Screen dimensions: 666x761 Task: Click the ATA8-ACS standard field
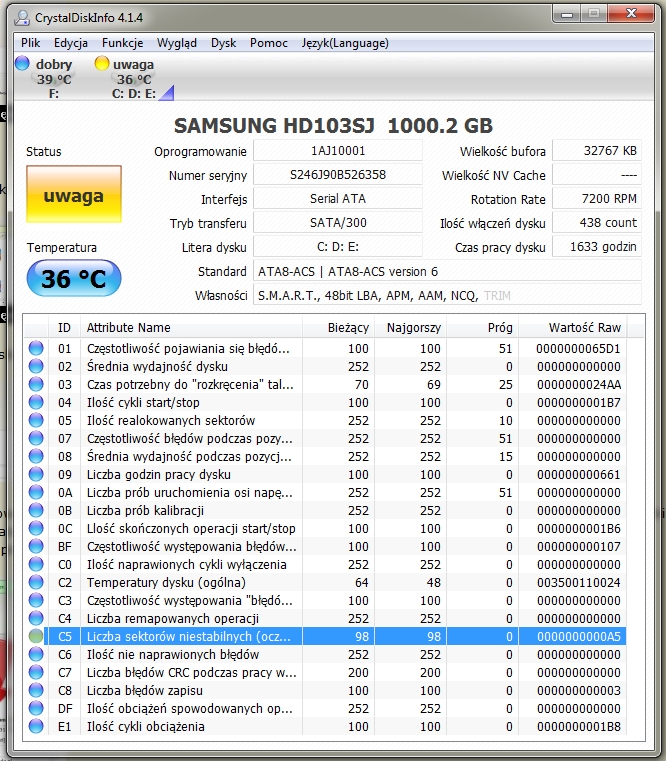pos(447,271)
